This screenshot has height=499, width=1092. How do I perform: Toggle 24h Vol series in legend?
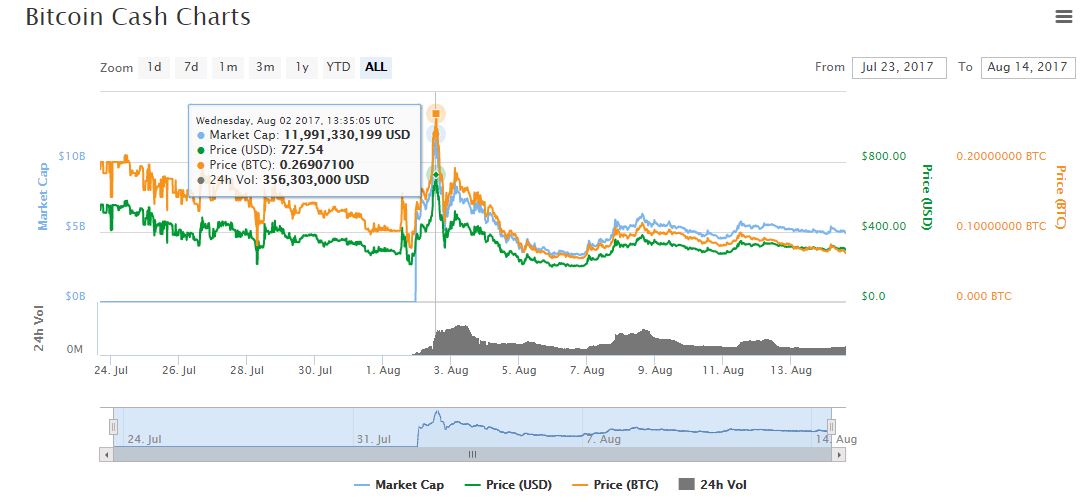click(x=712, y=485)
